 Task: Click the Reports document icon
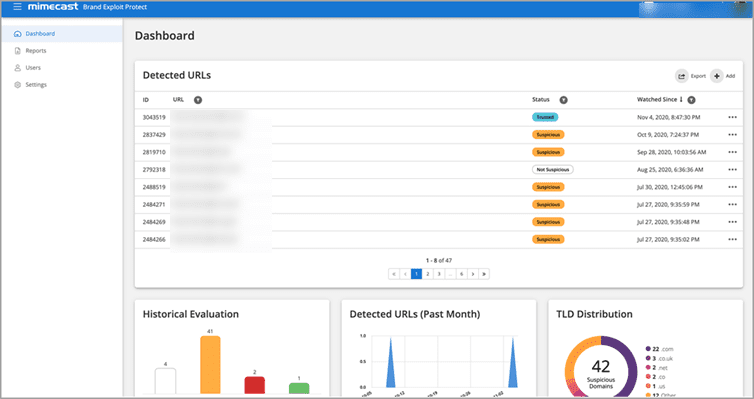point(18,50)
